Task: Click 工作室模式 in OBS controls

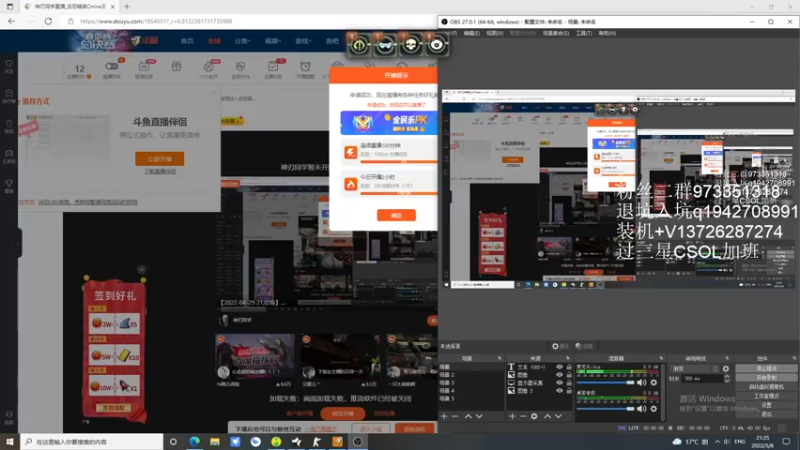Action: pyautogui.click(x=766, y=396)
